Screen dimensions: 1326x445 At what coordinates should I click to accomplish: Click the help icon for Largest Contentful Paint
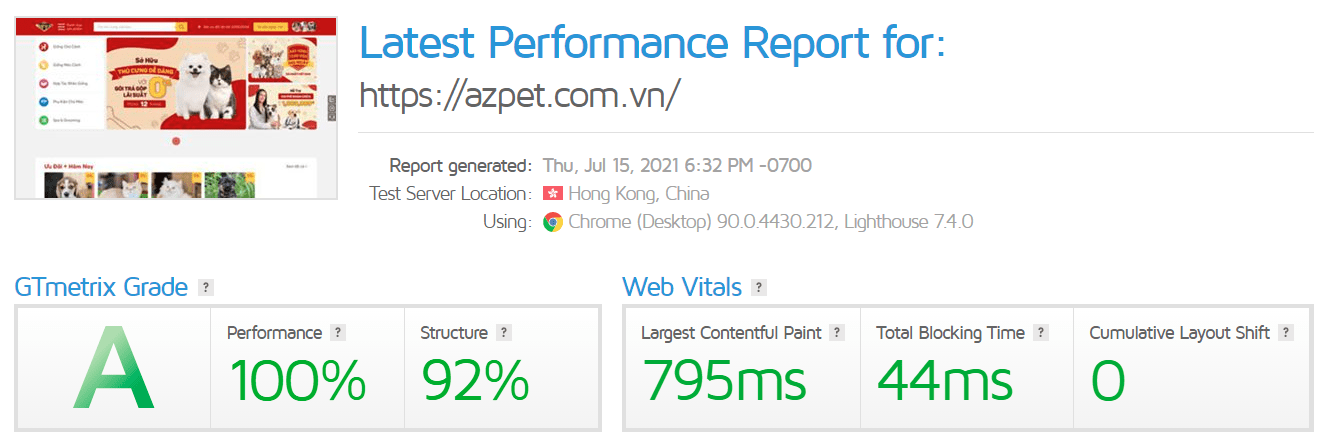[x=838, y=333]
